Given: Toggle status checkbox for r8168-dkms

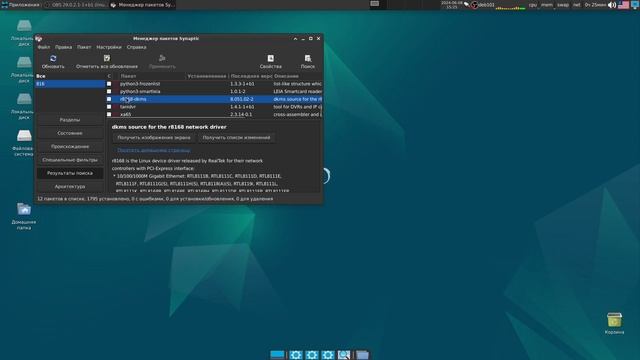Looking at the screenshot, I should point(109,99).
